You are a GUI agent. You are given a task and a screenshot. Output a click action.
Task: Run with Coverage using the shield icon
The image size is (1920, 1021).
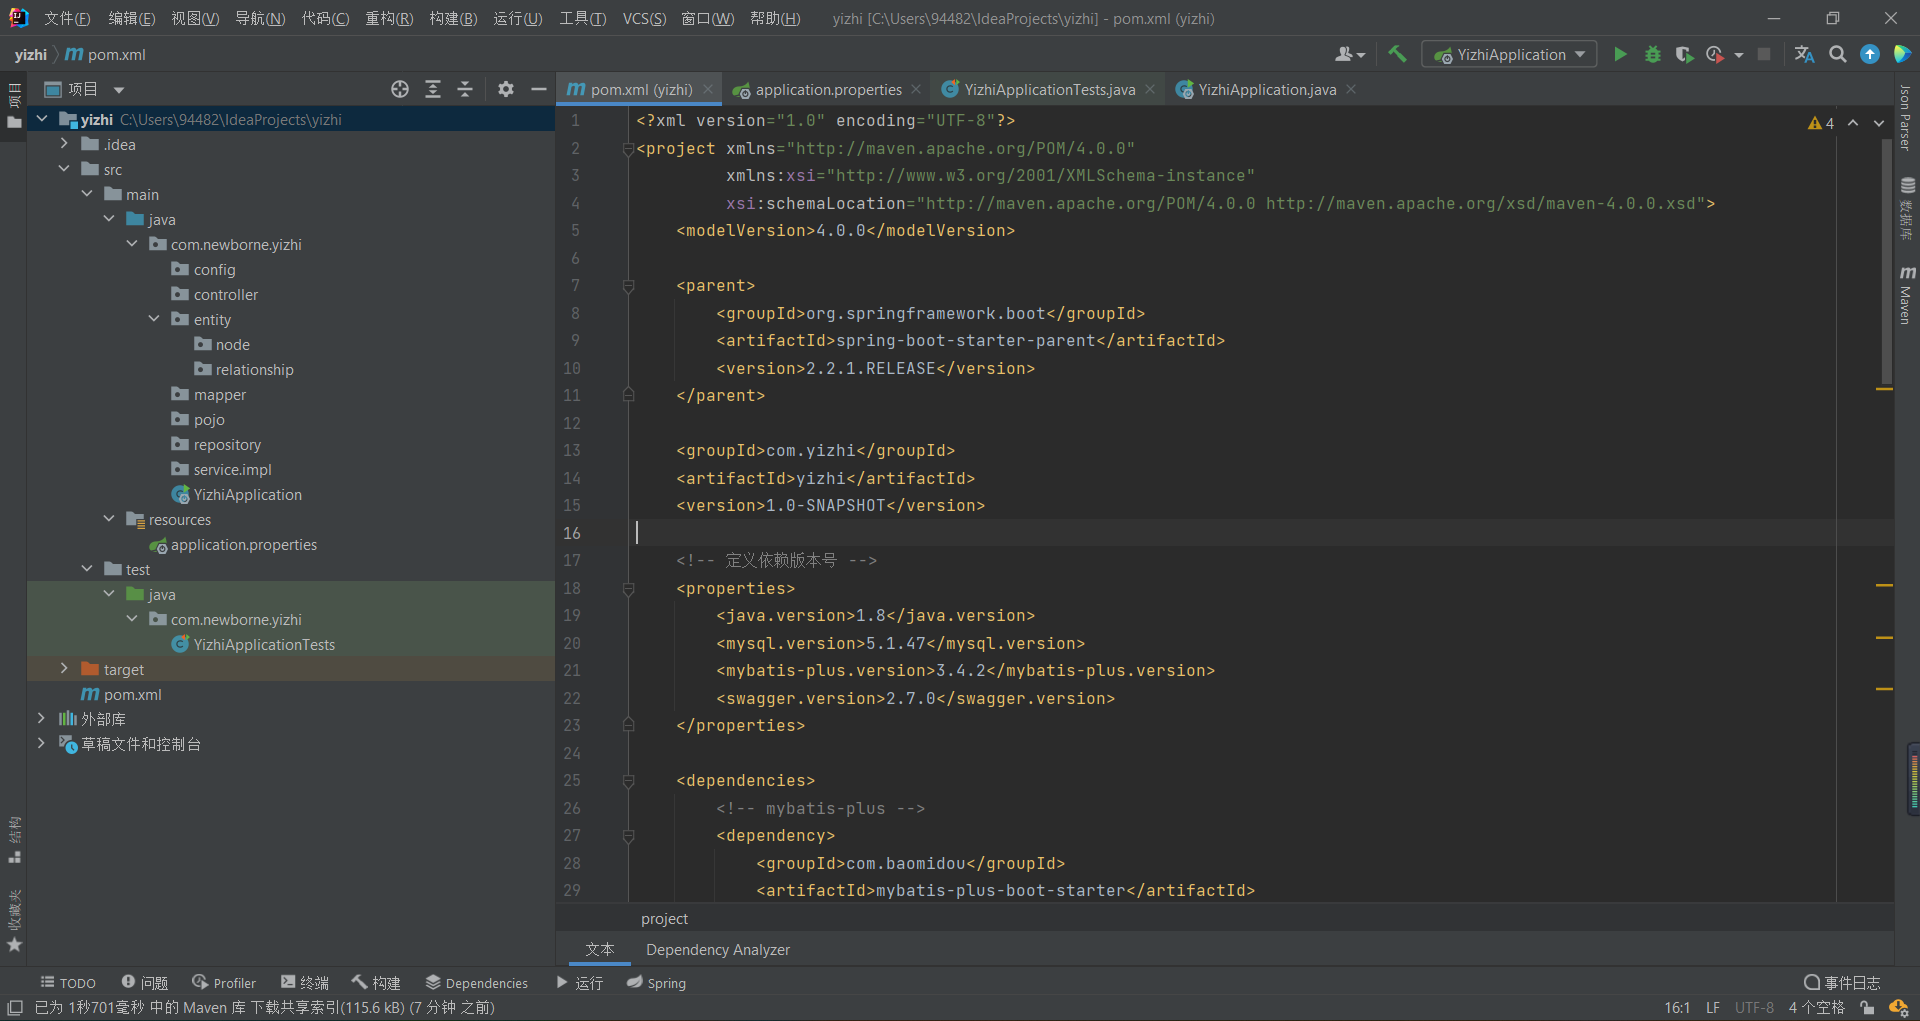[1684, 54]
